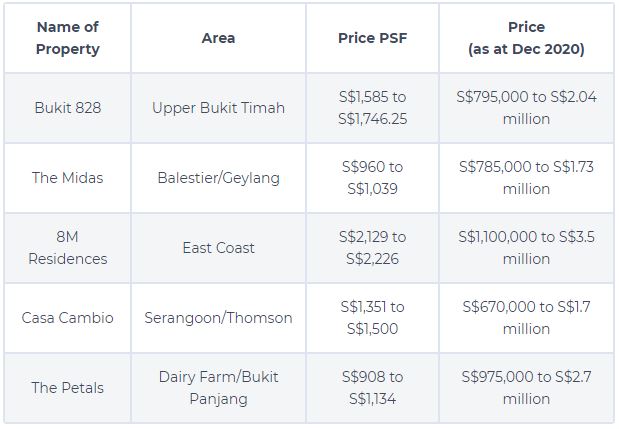Click the Name of Property column header
Screen dimensions: 619x429
[x=68, y=38]
